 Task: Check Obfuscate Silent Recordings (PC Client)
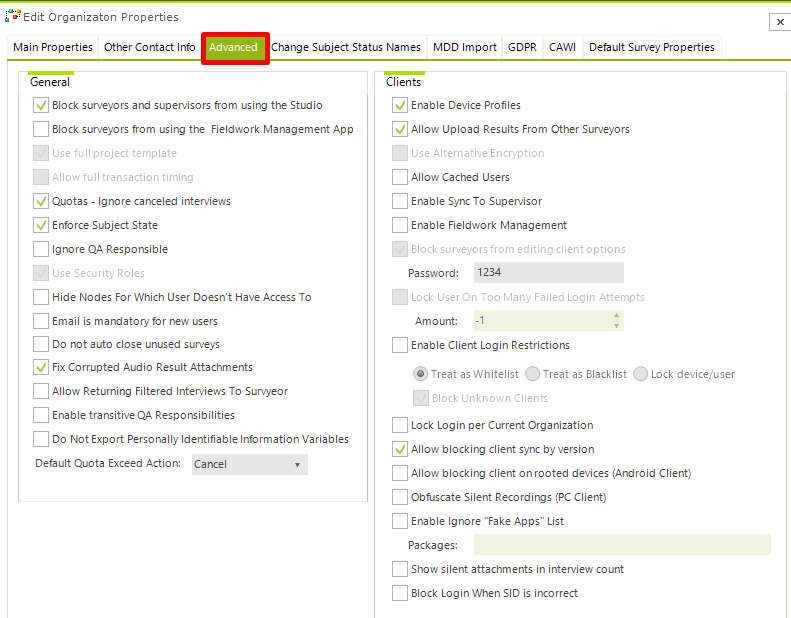pyautogui.click(x=400, y=497)
